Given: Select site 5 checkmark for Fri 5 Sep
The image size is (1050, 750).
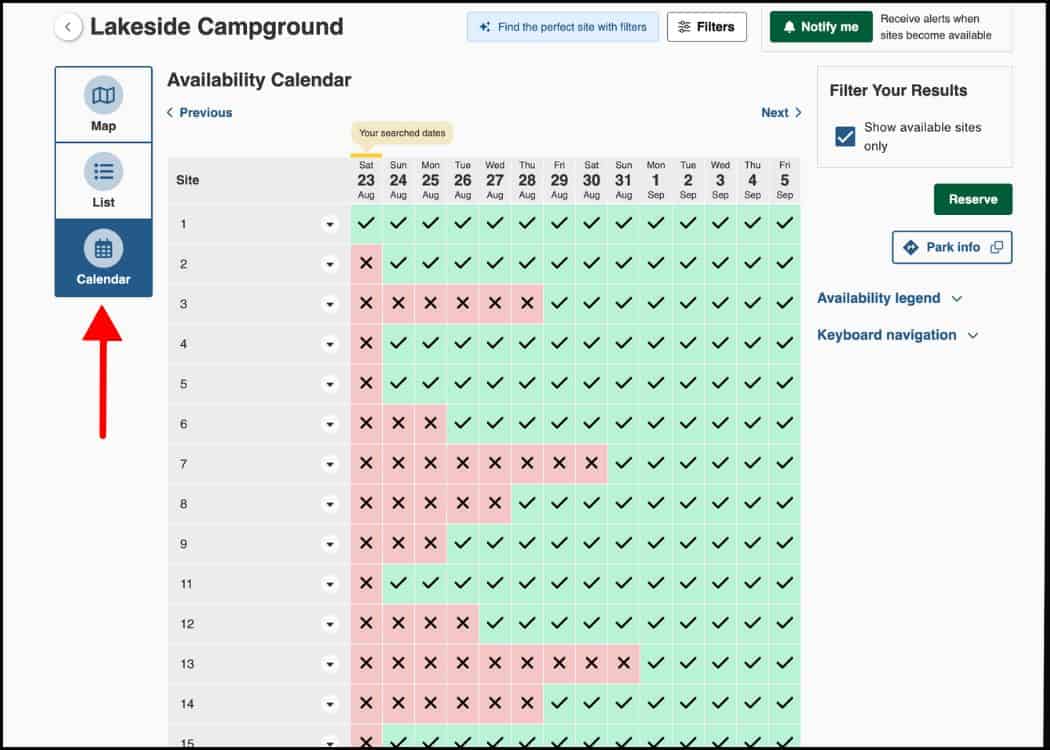Looking at the screenshot, I should 785,384.
